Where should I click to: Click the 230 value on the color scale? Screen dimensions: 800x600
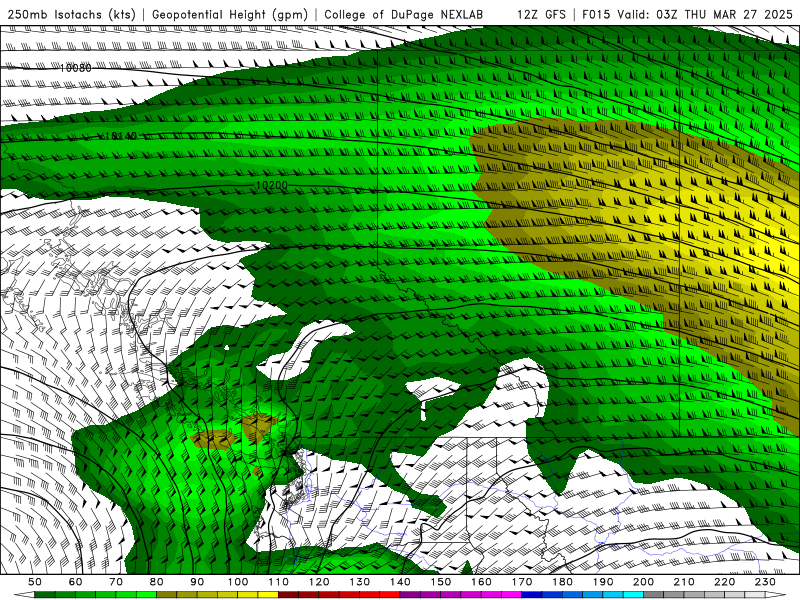tap(765, 582)
